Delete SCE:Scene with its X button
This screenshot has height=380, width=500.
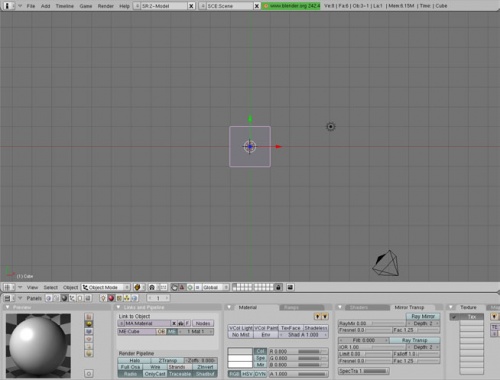257,6
